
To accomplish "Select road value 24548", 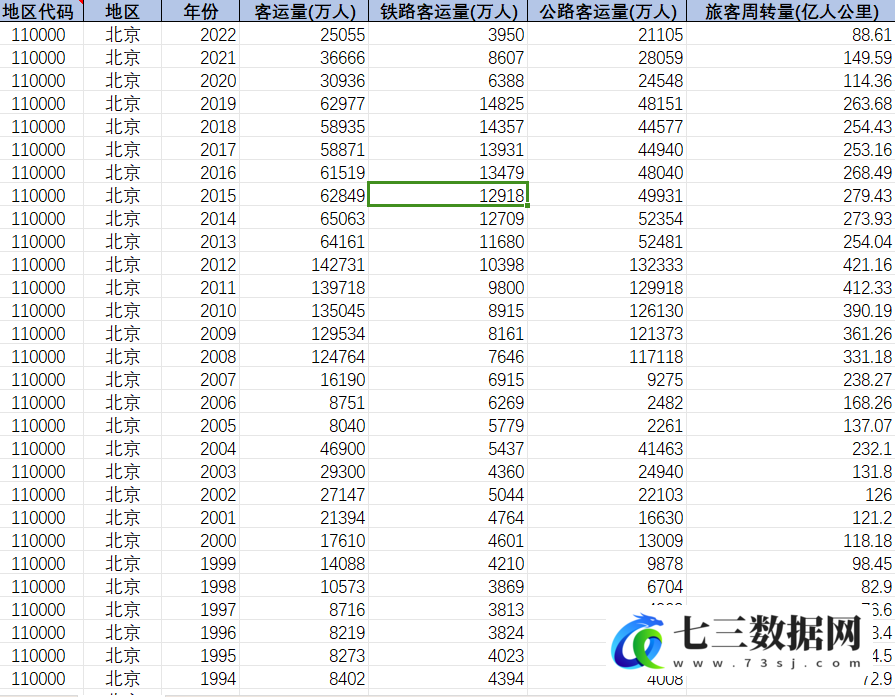I will tap(607, 80).
